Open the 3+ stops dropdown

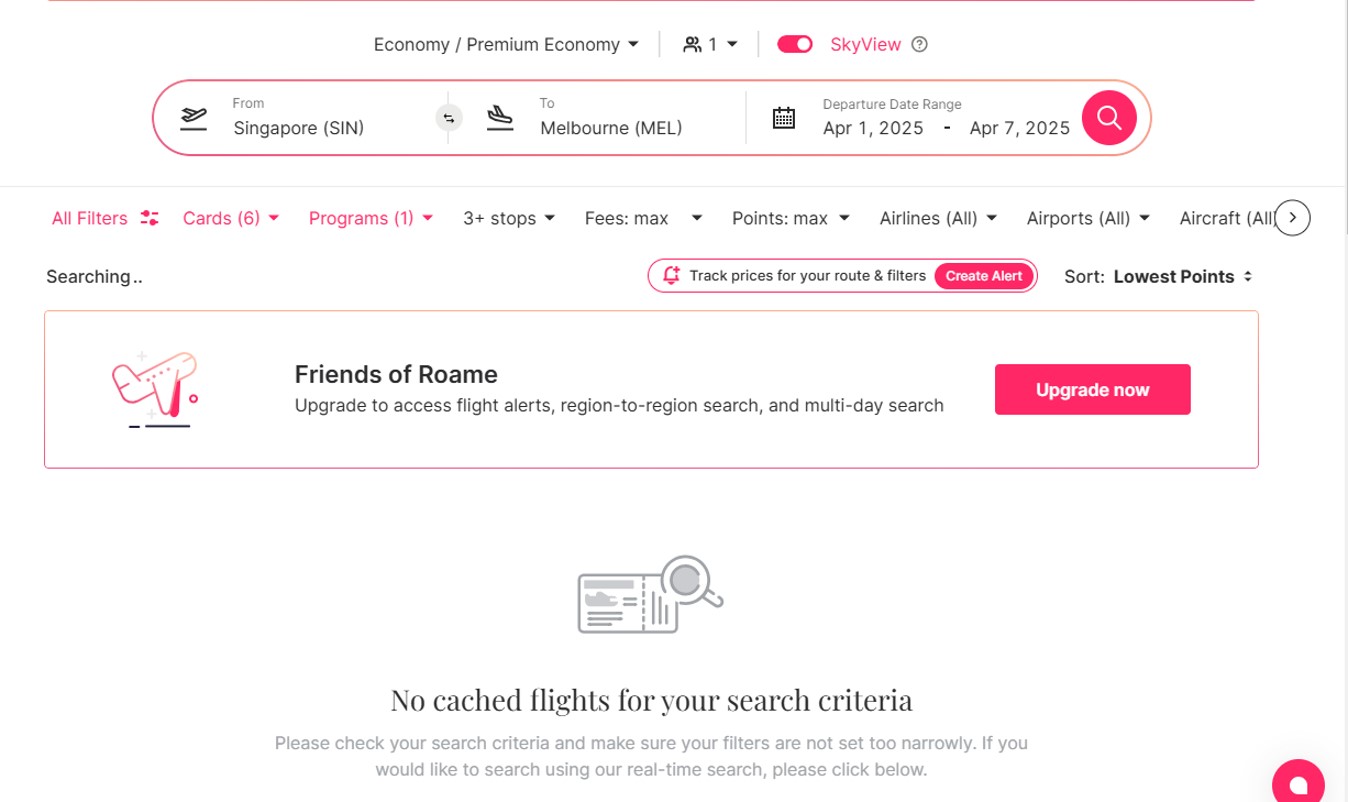509,218
